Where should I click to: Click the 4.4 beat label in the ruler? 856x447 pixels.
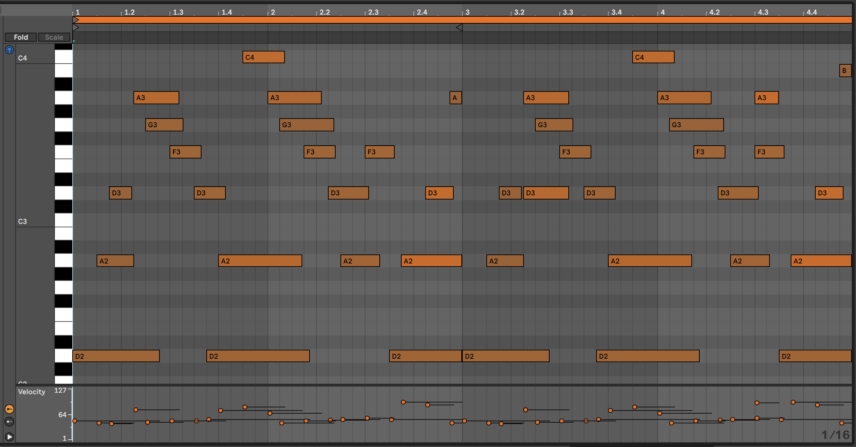[812, 12]
